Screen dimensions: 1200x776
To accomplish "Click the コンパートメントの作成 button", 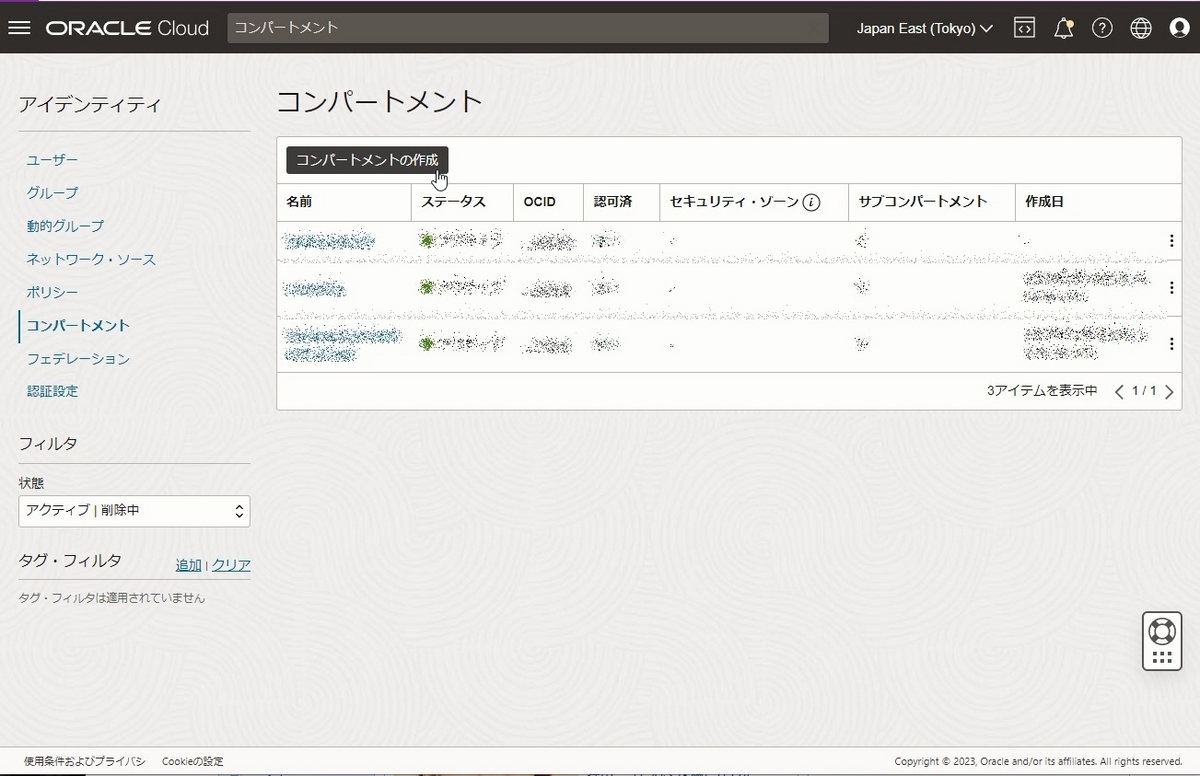I will [366, 159].
